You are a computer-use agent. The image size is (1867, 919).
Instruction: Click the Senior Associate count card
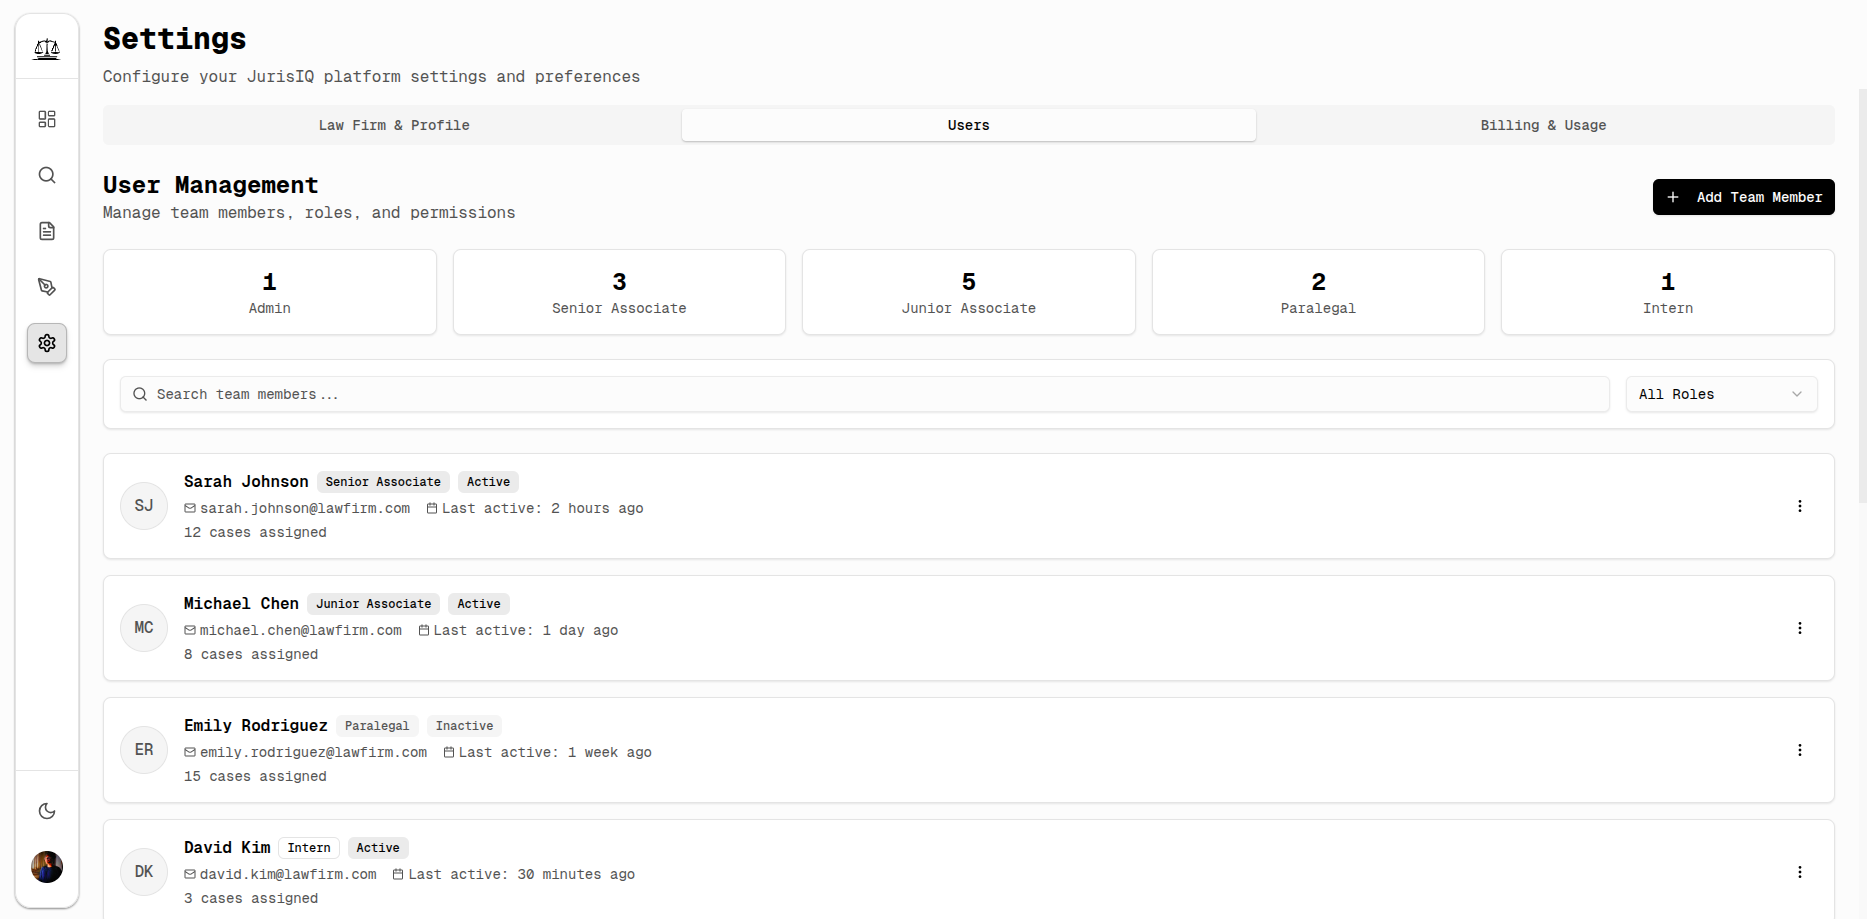619,292
